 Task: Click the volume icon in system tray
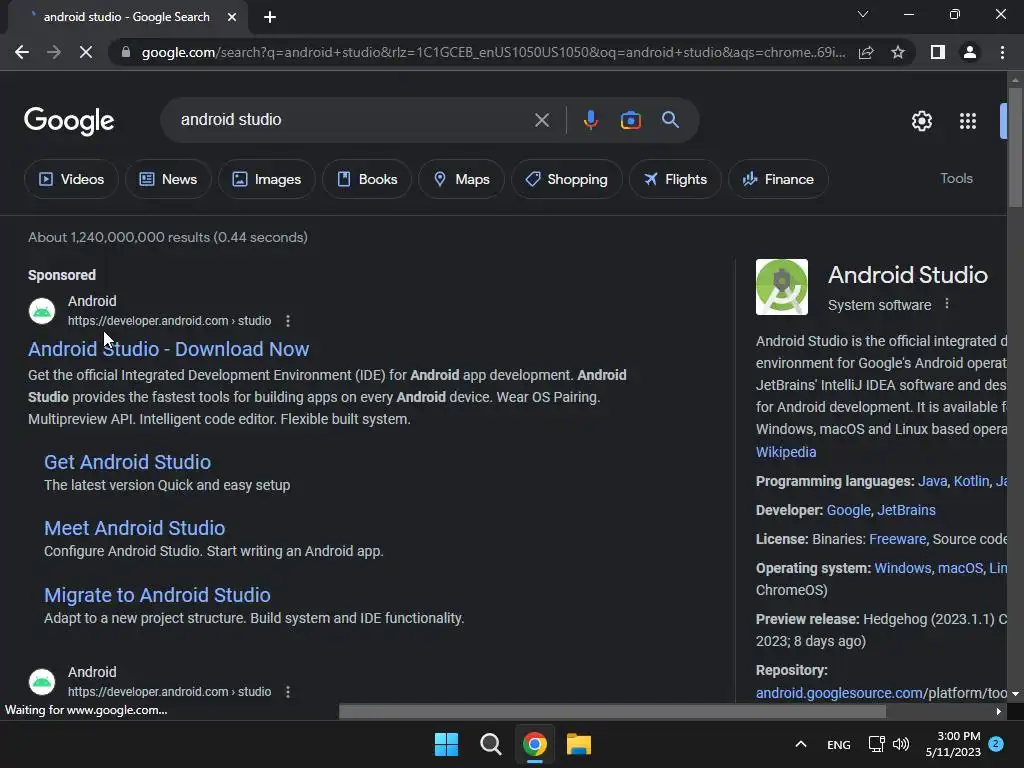(901, 744)
